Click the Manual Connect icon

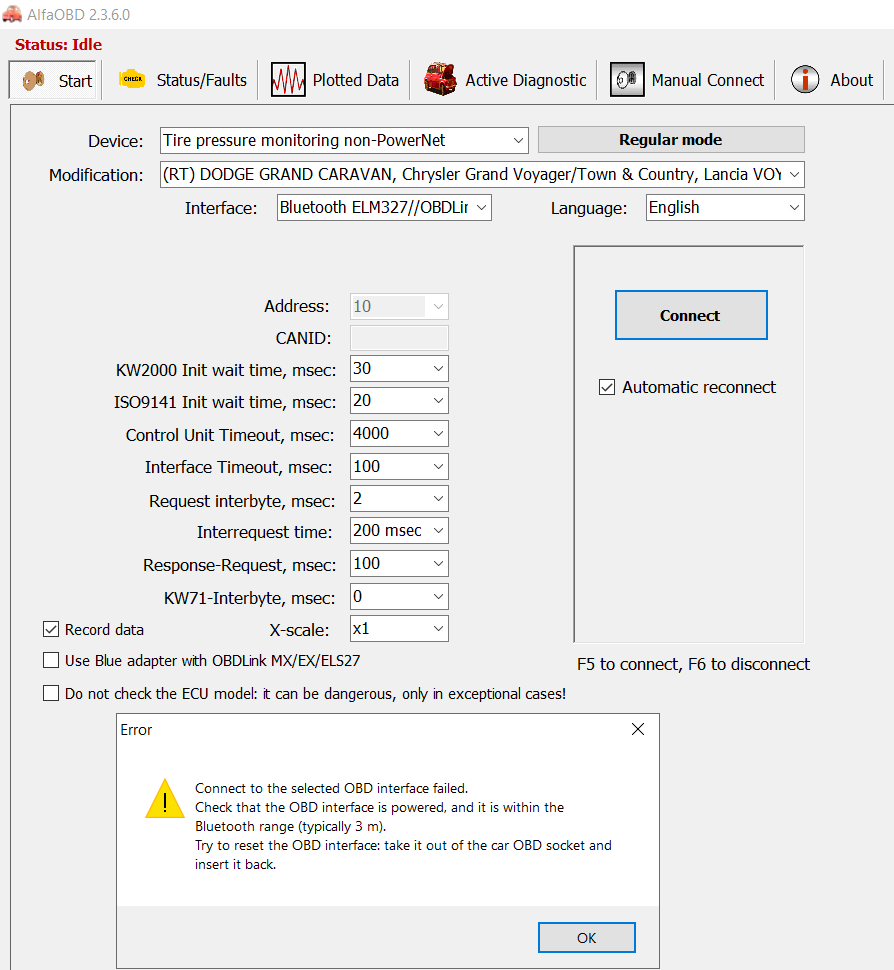(x=627, y=80)
